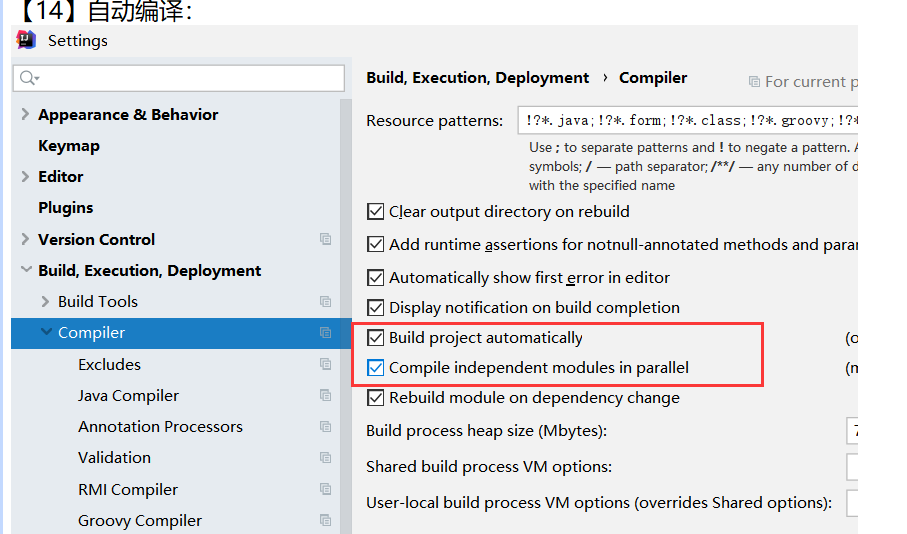
Task: Click the Resource patterns input field
Action: [686, 121]
